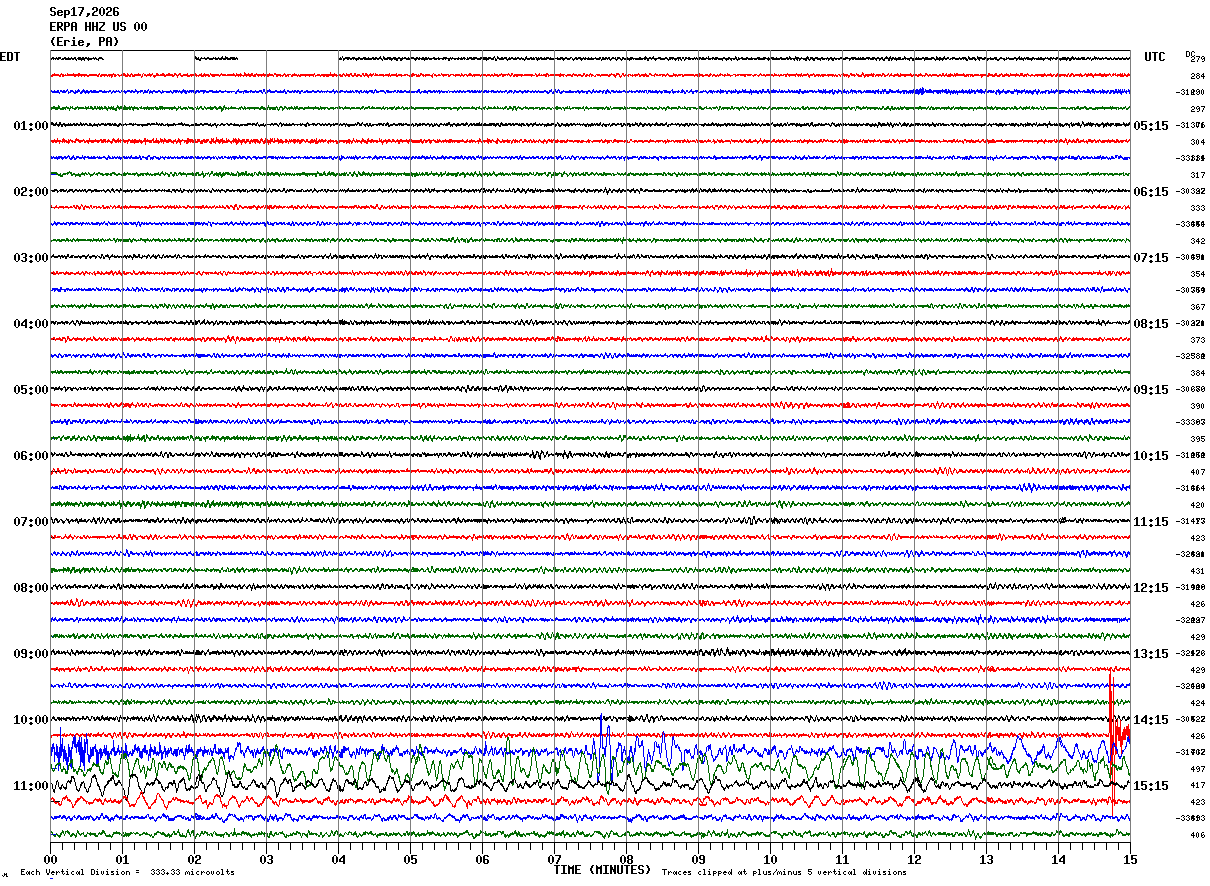This screenshot has height=886, width=1210.
Task: Click the Sep17,2026 date header
Action: click(84, 12)
